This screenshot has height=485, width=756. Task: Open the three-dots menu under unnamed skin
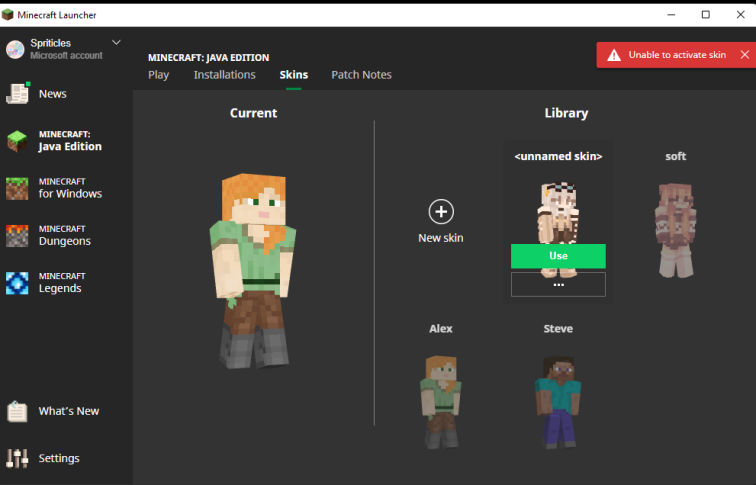(x=558, y=284)
